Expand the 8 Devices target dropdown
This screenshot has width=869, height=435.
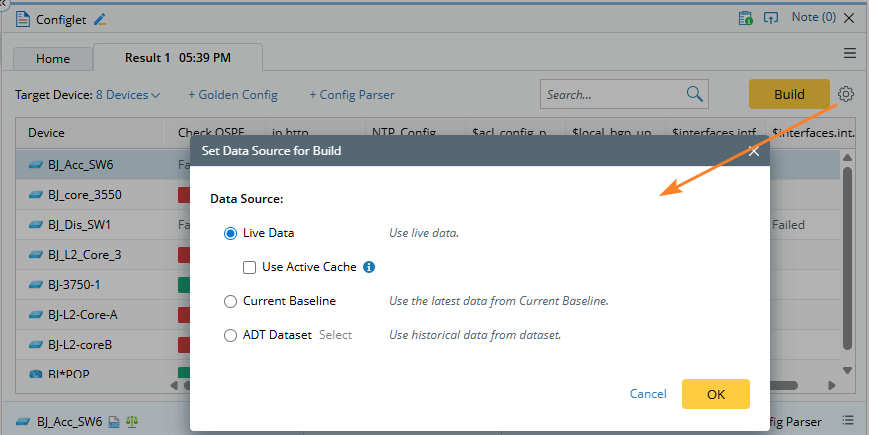(128, 95)
